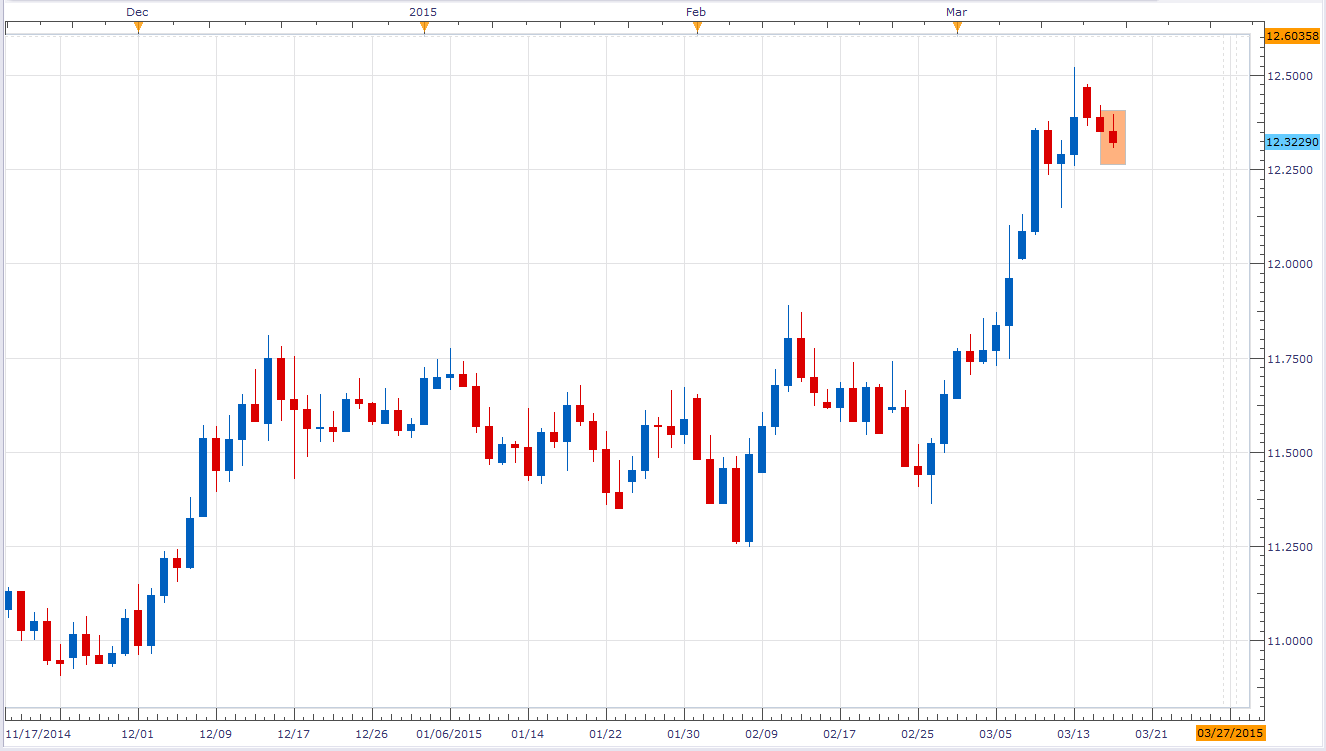The height and width of the screenshot is (751, 1326).
Task: Click the orange marker under 2015
Action: (x=424, y=28)
